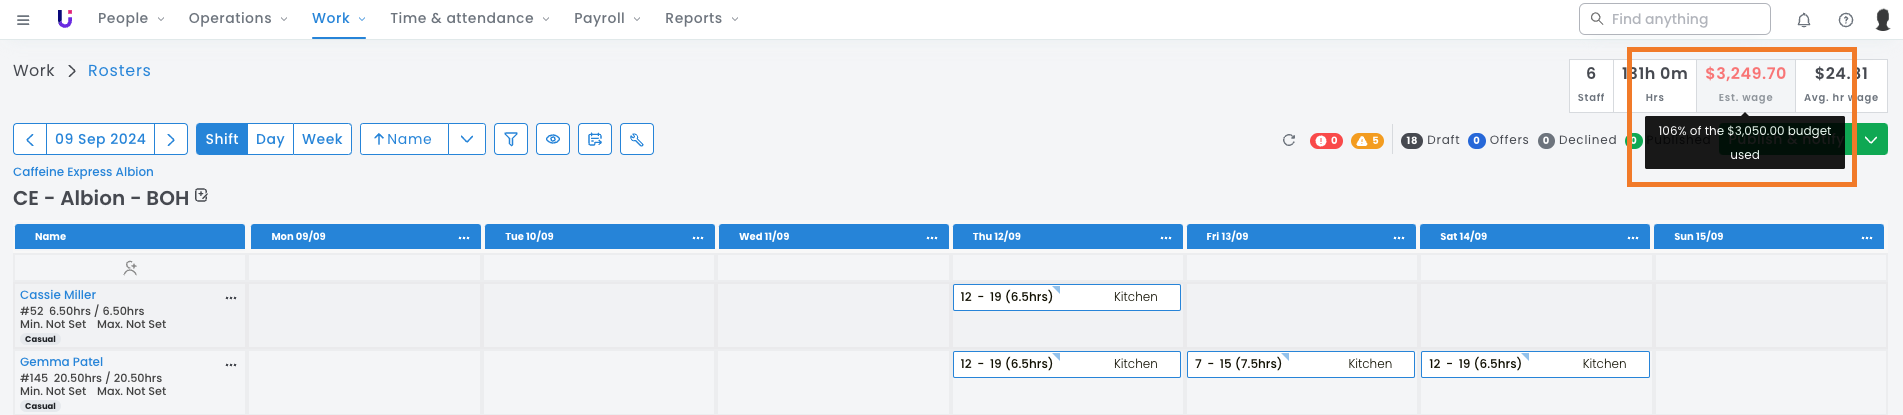
Task: Expand the green publish options dropdown arrow
Action: pos(1871,140)
